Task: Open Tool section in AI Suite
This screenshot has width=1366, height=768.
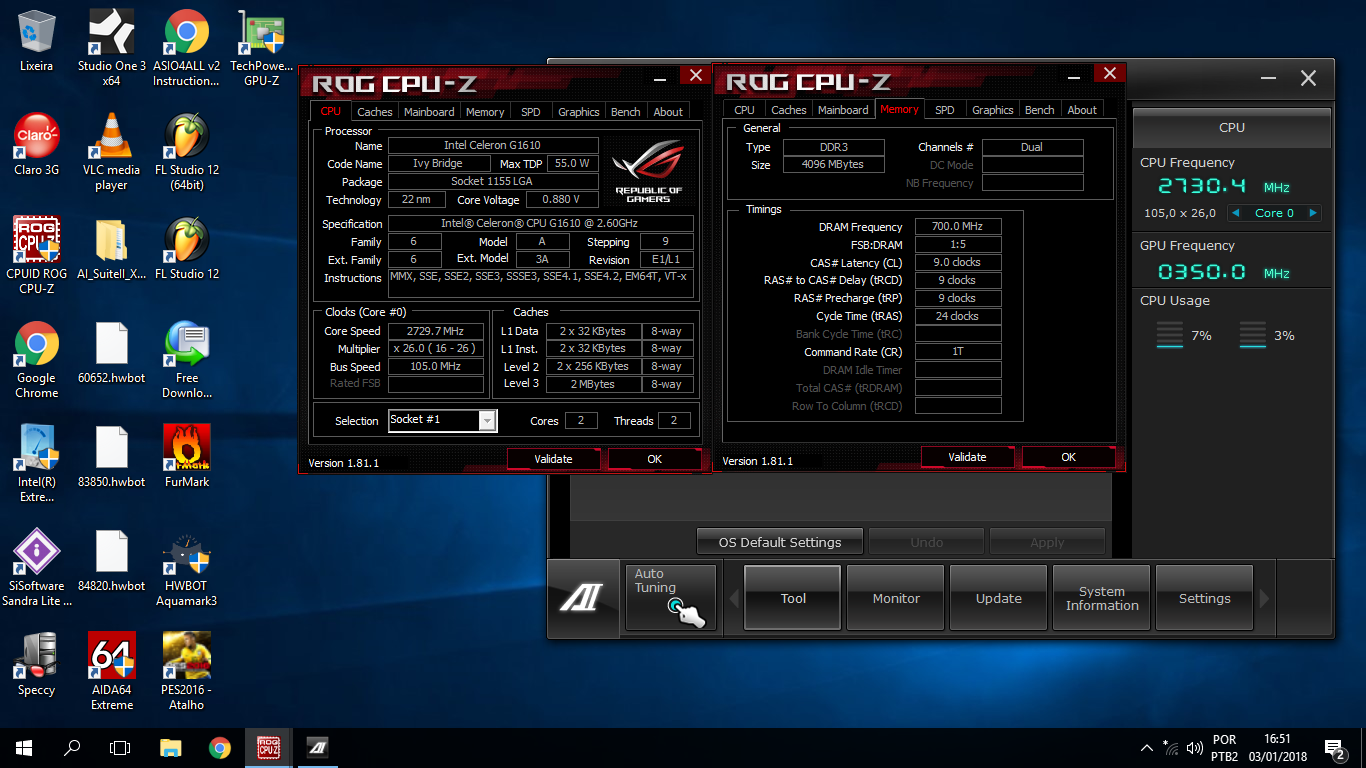Action: pos(793,598)
